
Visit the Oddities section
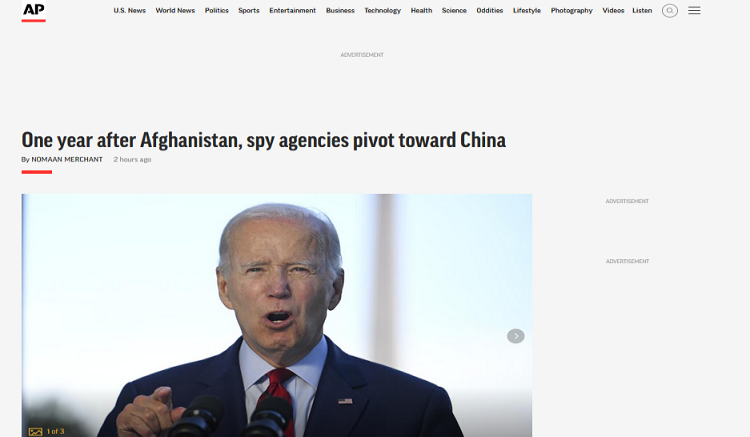490,11
